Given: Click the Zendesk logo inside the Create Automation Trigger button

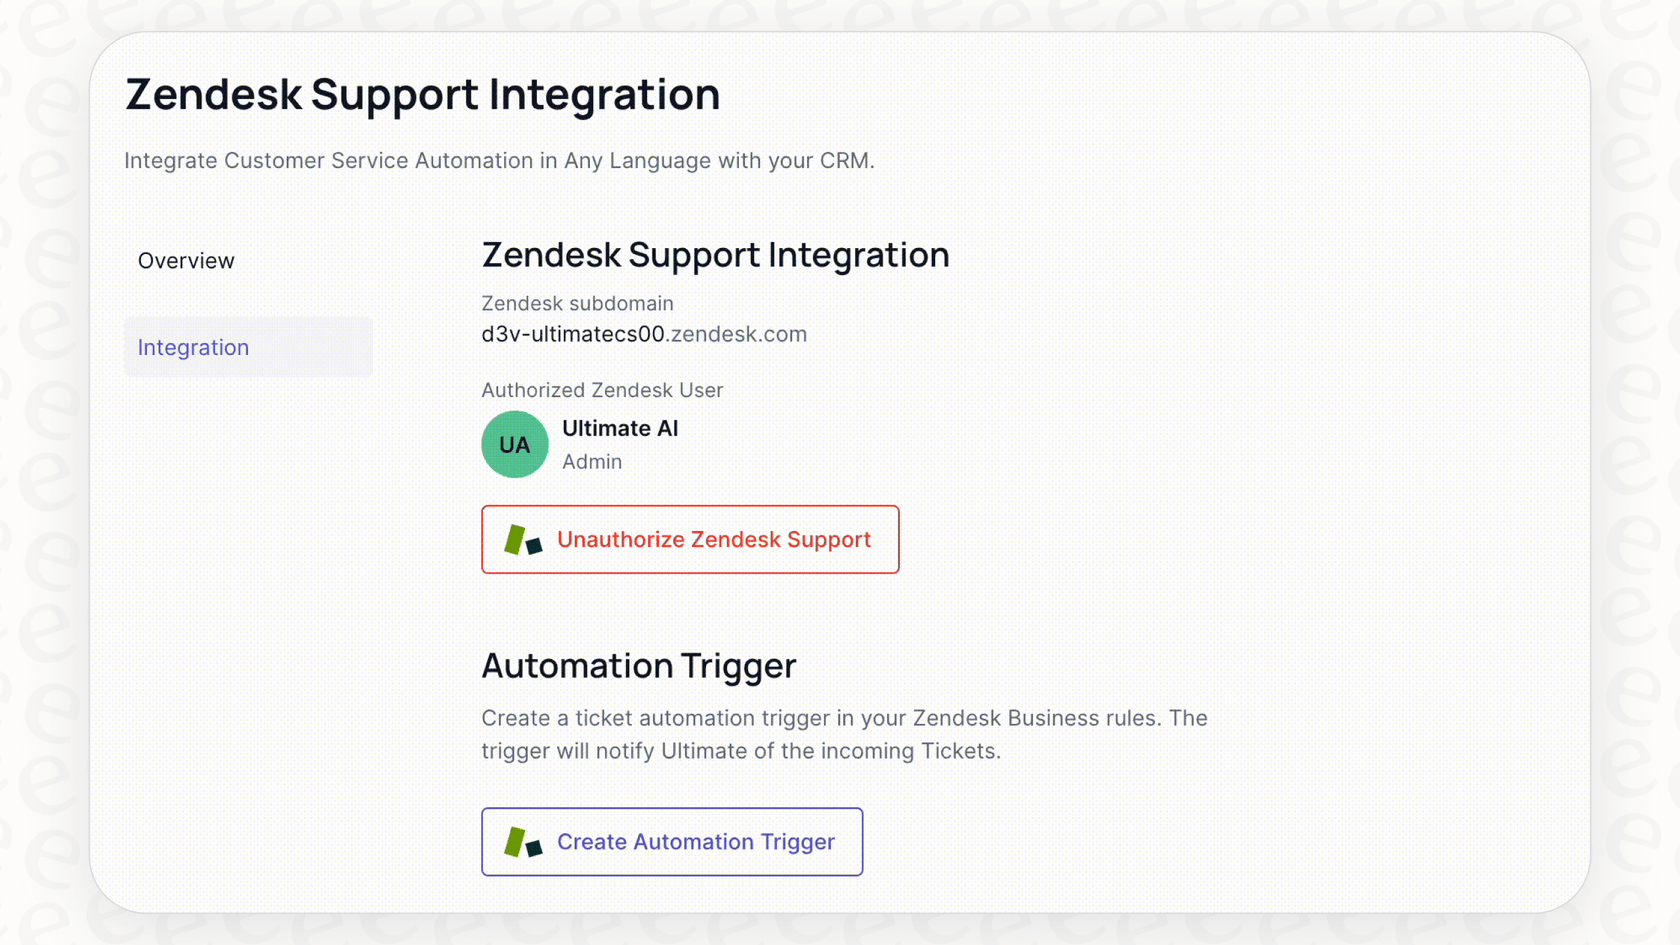Looking at the screenshot, I should 524,842.
